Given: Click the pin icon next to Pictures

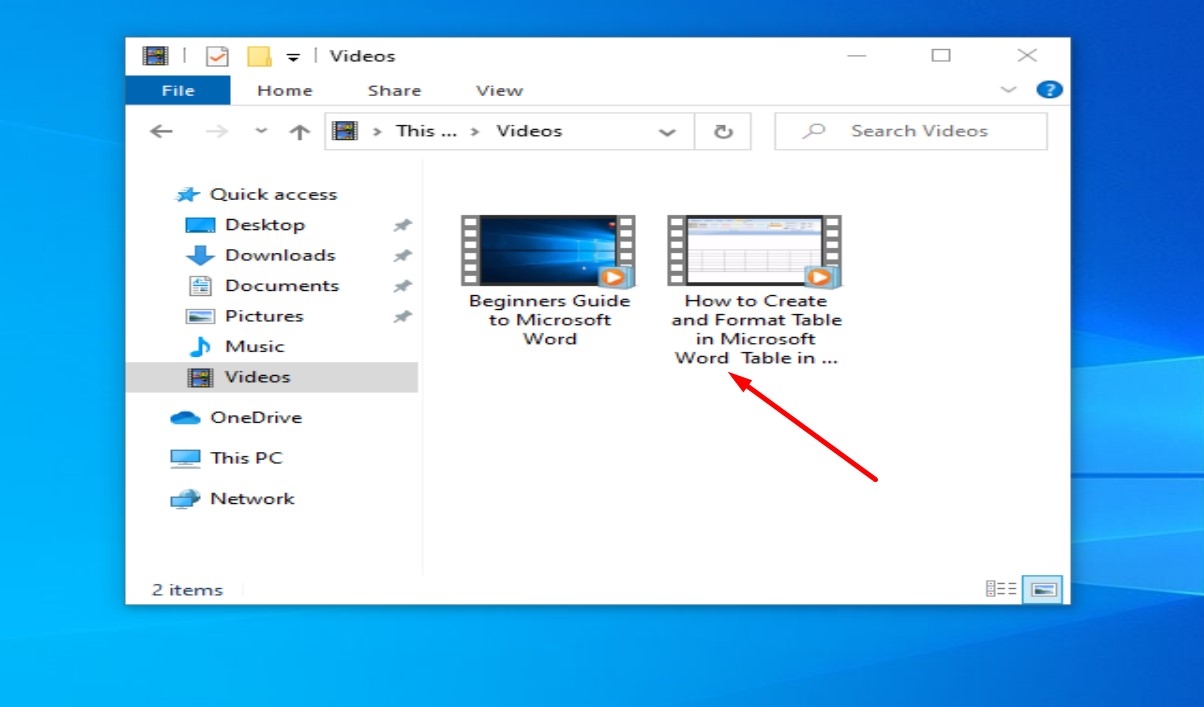Looking at the screenshot, I should (x=402, y=316).
